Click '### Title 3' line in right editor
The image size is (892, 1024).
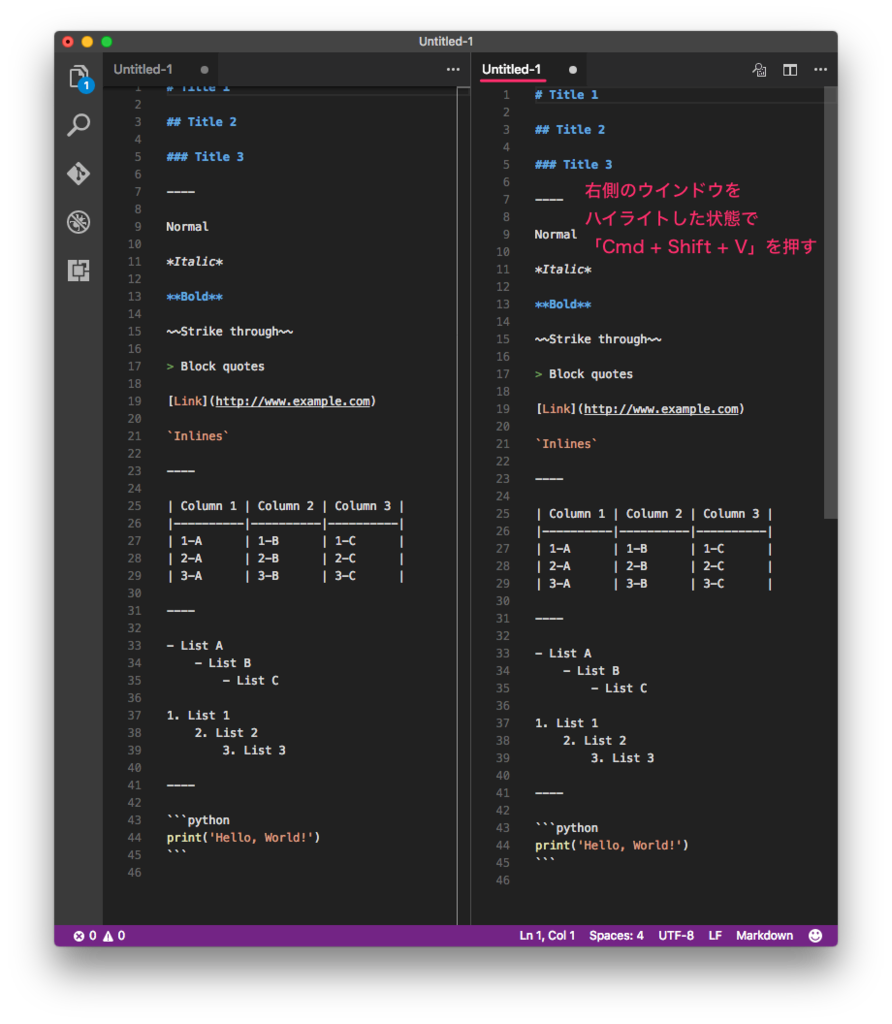[573, 165]
